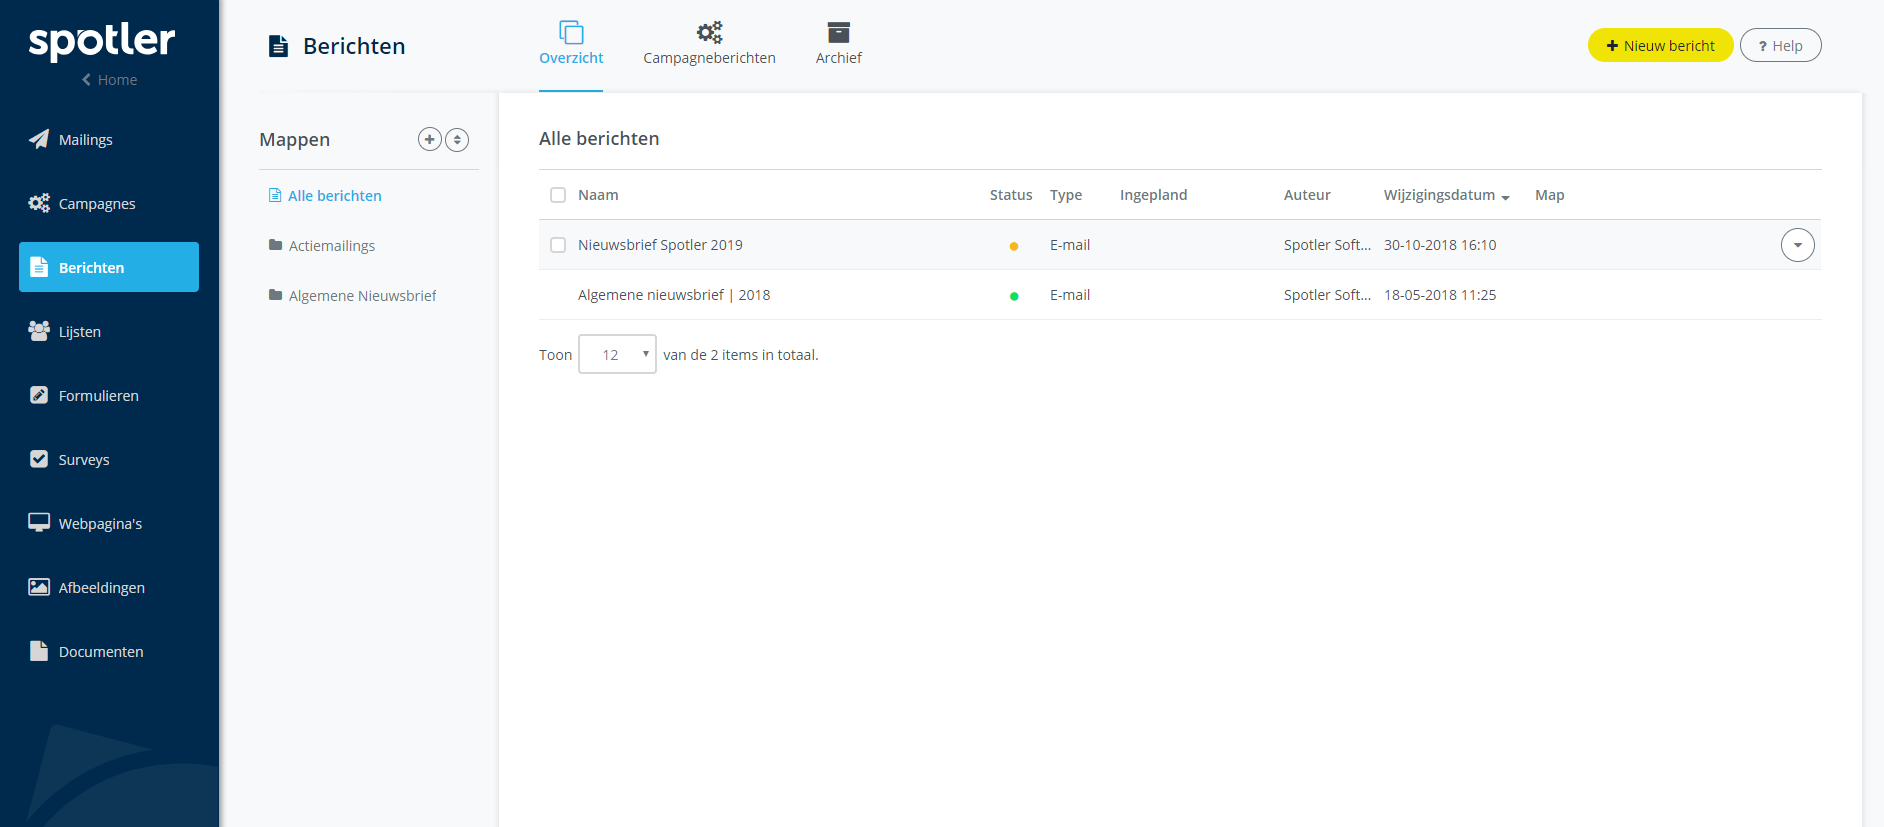1884x827 pixels.
Task: Open Documenten in the sidebar menu
Action: (x=109, y=651)
